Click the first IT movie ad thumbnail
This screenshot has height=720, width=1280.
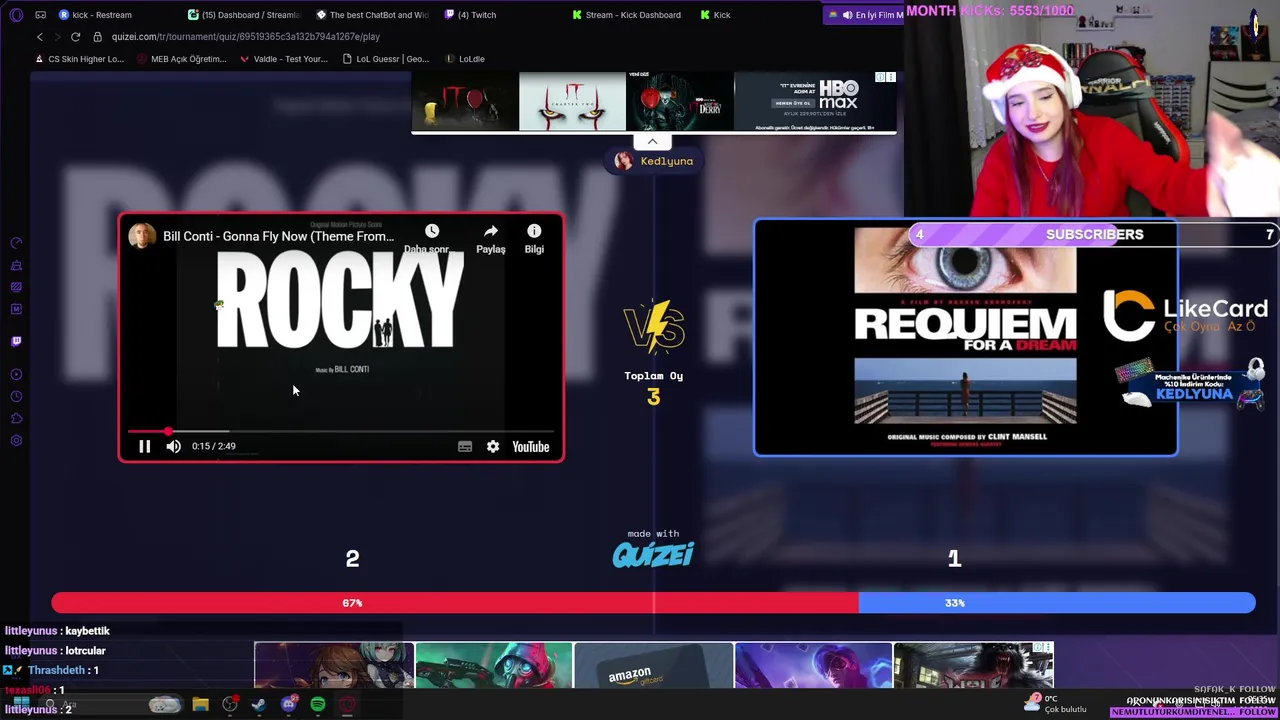[x=465, y=102]
